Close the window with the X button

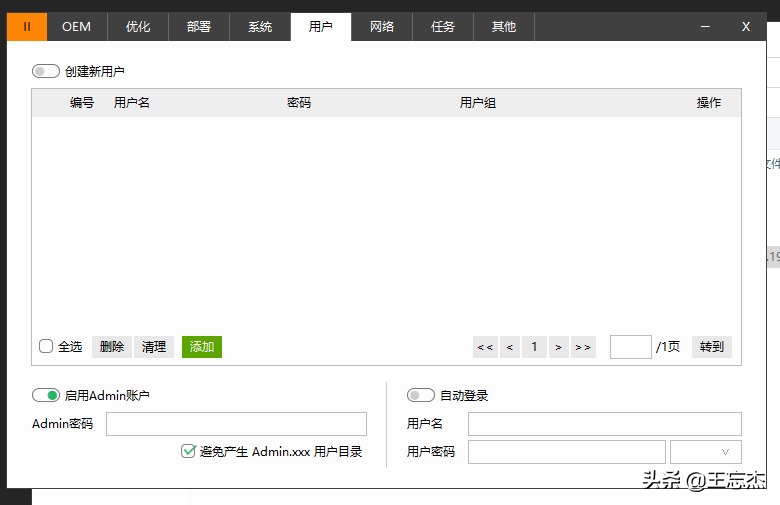pyautogui.click(x=746, y=27)
